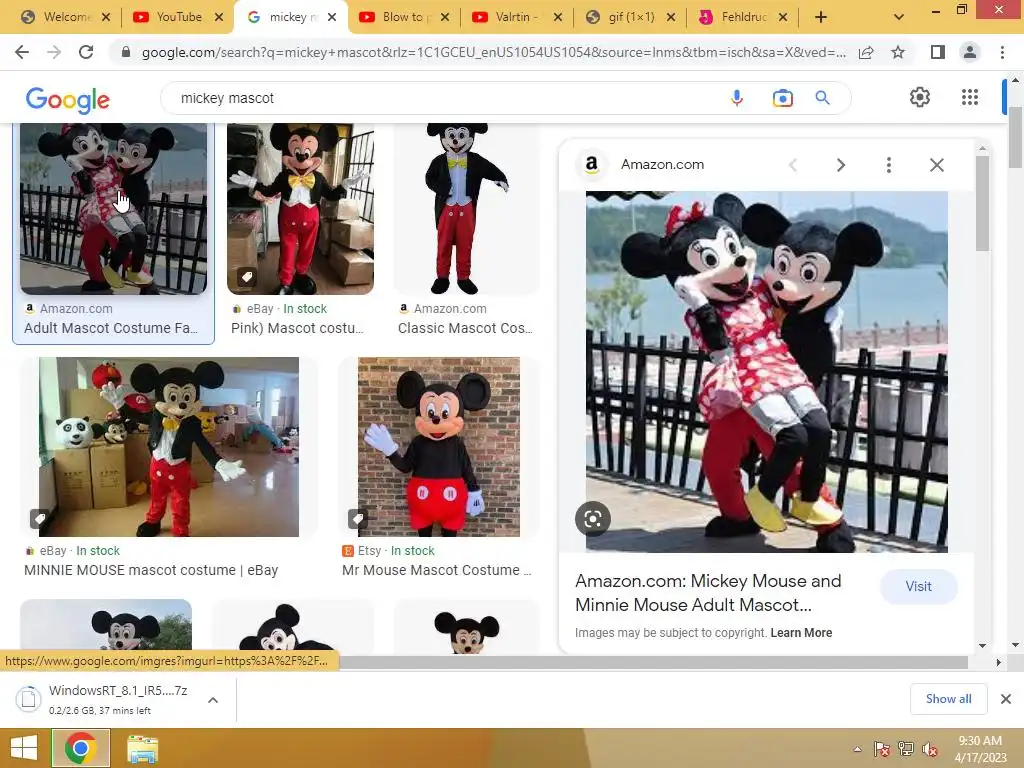Image resolution: width=1024 pixels, height=768 pixels.
Task: Expand the WindowsRT download options arrow
Action: click(x=213, y=700)
